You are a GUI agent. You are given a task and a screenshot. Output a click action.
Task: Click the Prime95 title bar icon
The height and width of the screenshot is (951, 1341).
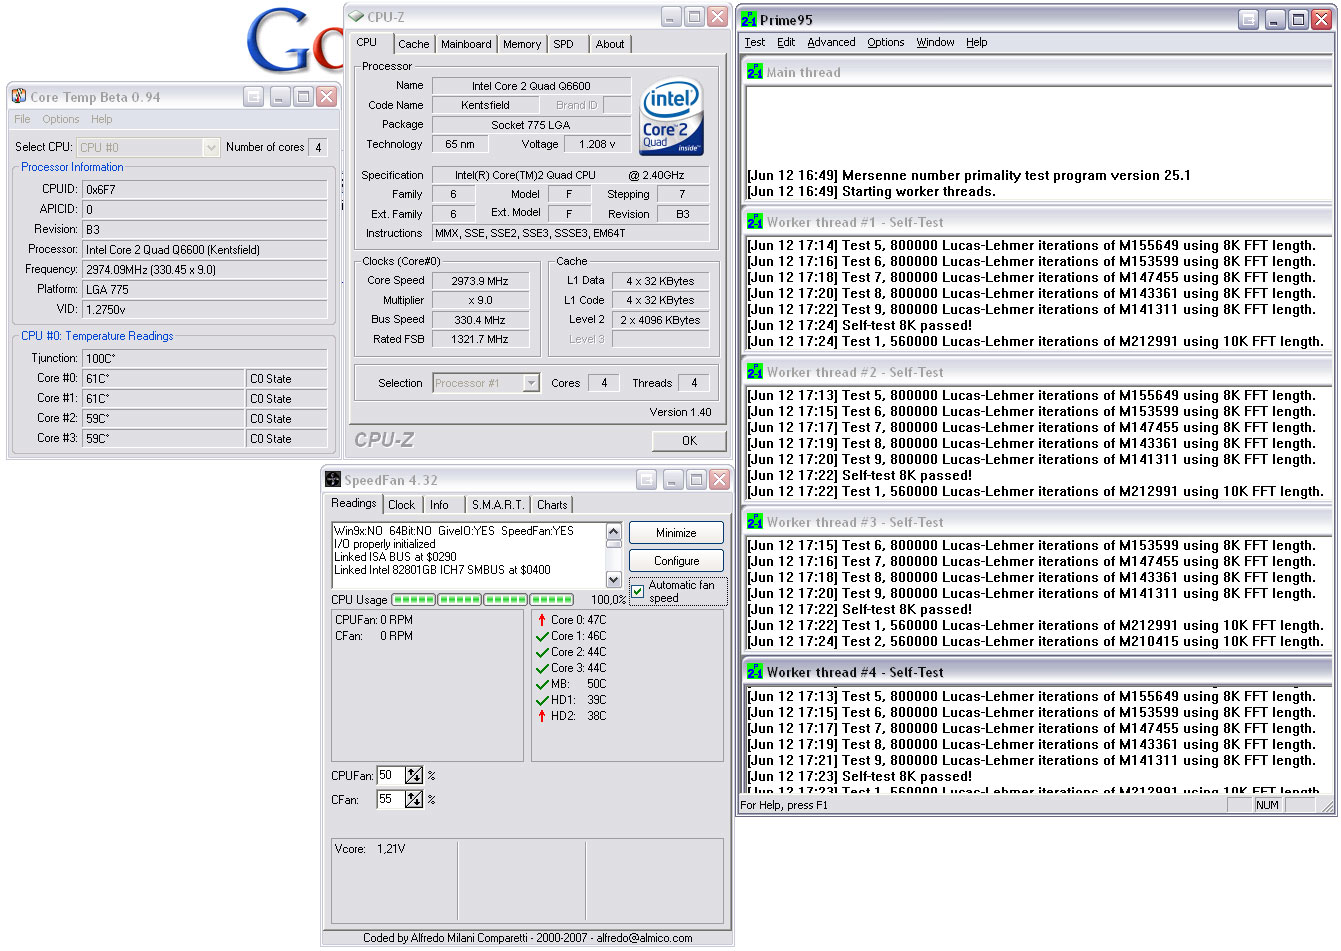tap(749, 19)
